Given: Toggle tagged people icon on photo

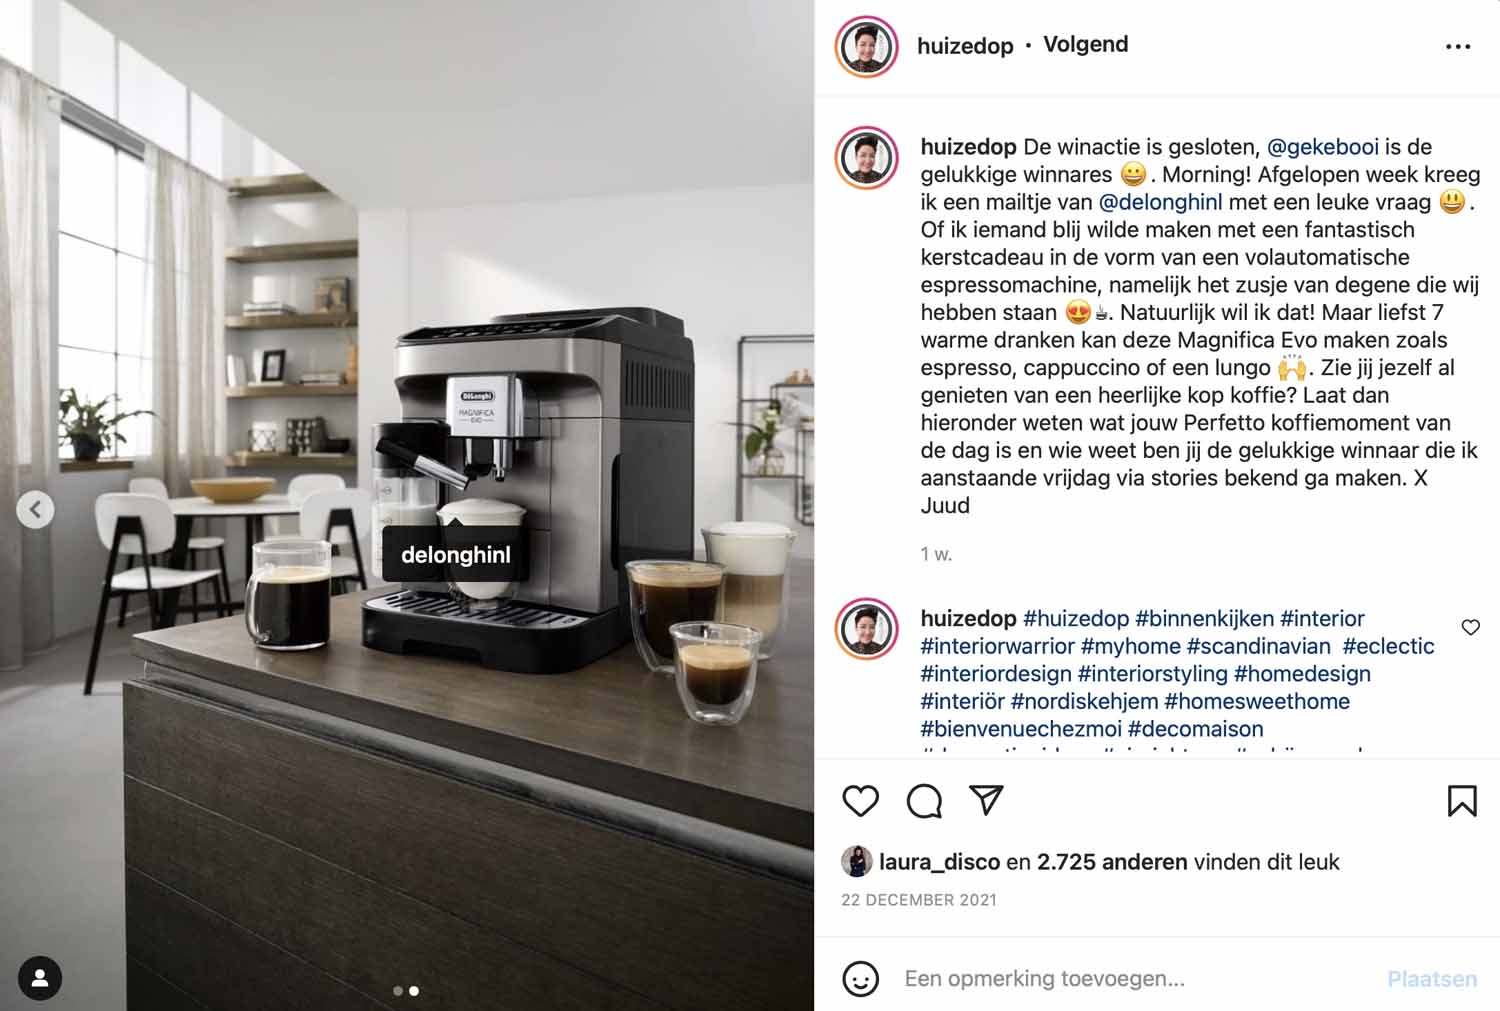Looking at the screenshot, I should (40, 978).
